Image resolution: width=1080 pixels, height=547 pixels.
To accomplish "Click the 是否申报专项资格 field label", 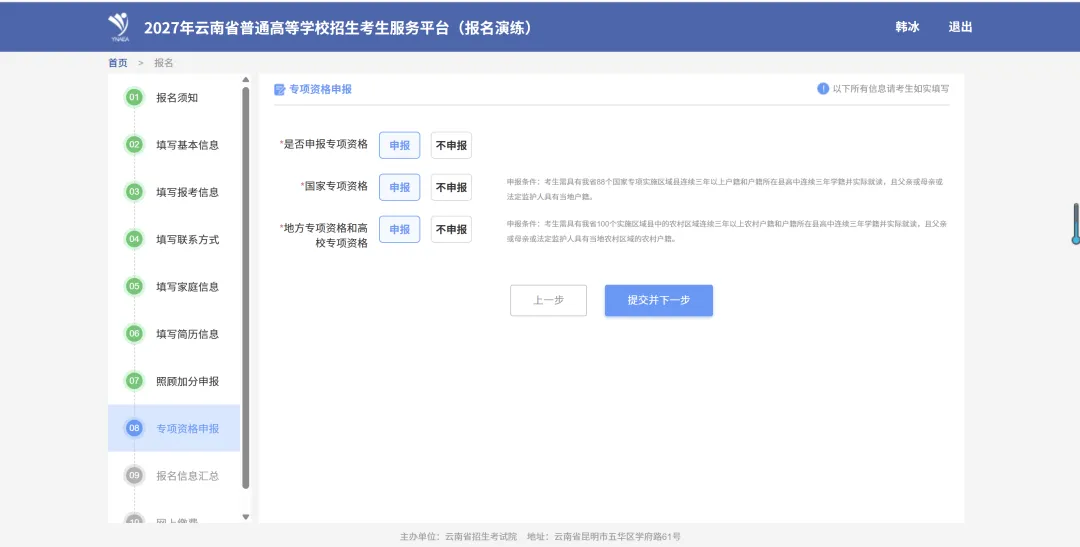I will [325, 144].
